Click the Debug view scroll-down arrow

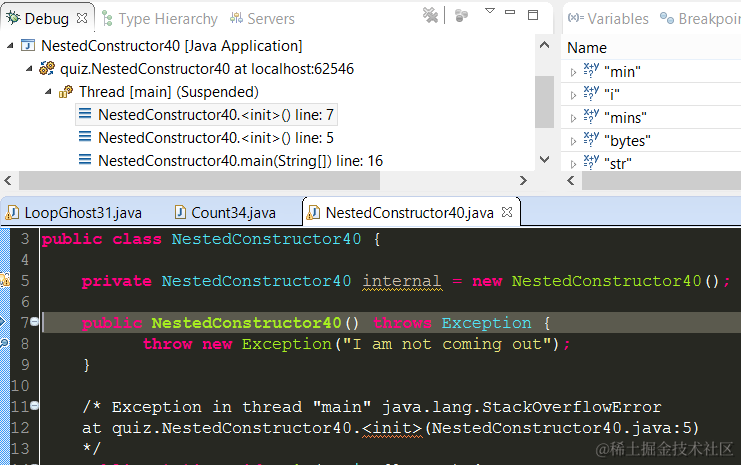(x=544, y=159)
